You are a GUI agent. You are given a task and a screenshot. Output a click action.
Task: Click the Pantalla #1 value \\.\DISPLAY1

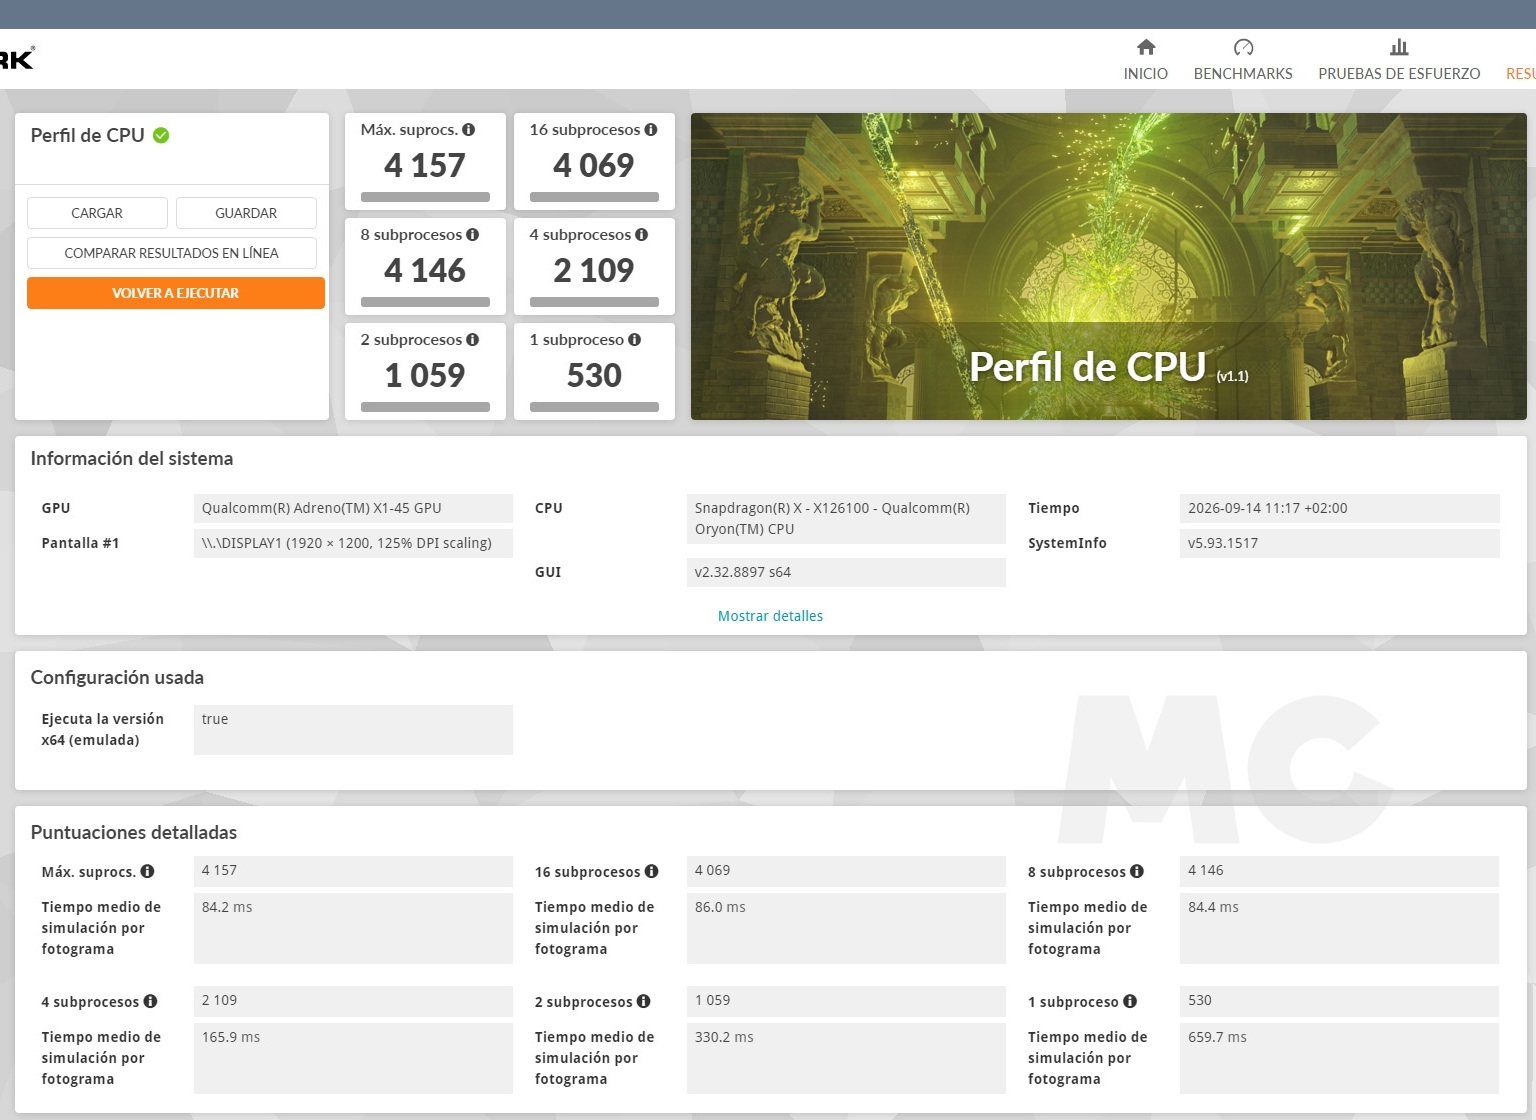pos(353,543)
